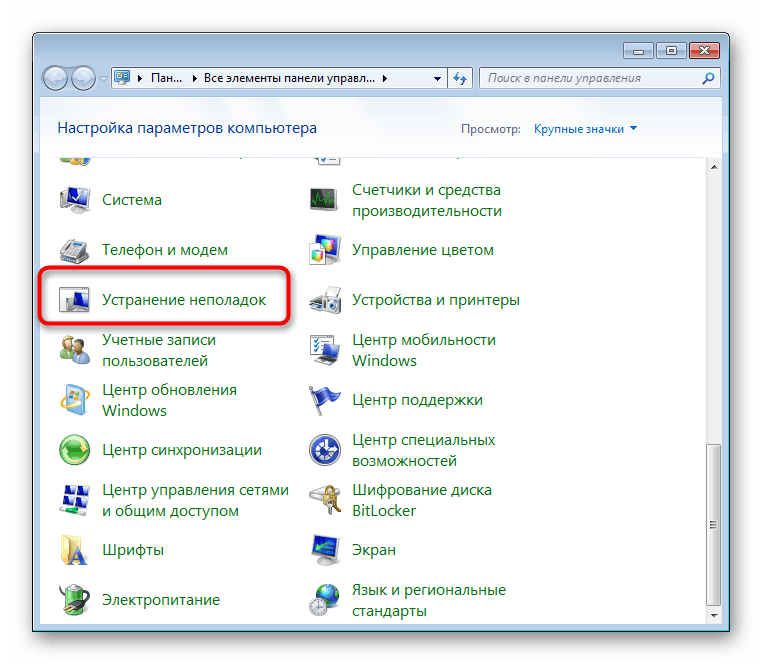Open Центр управления сетями и общим доступом
The image size is (762, 664).
[x=195, y=500]
